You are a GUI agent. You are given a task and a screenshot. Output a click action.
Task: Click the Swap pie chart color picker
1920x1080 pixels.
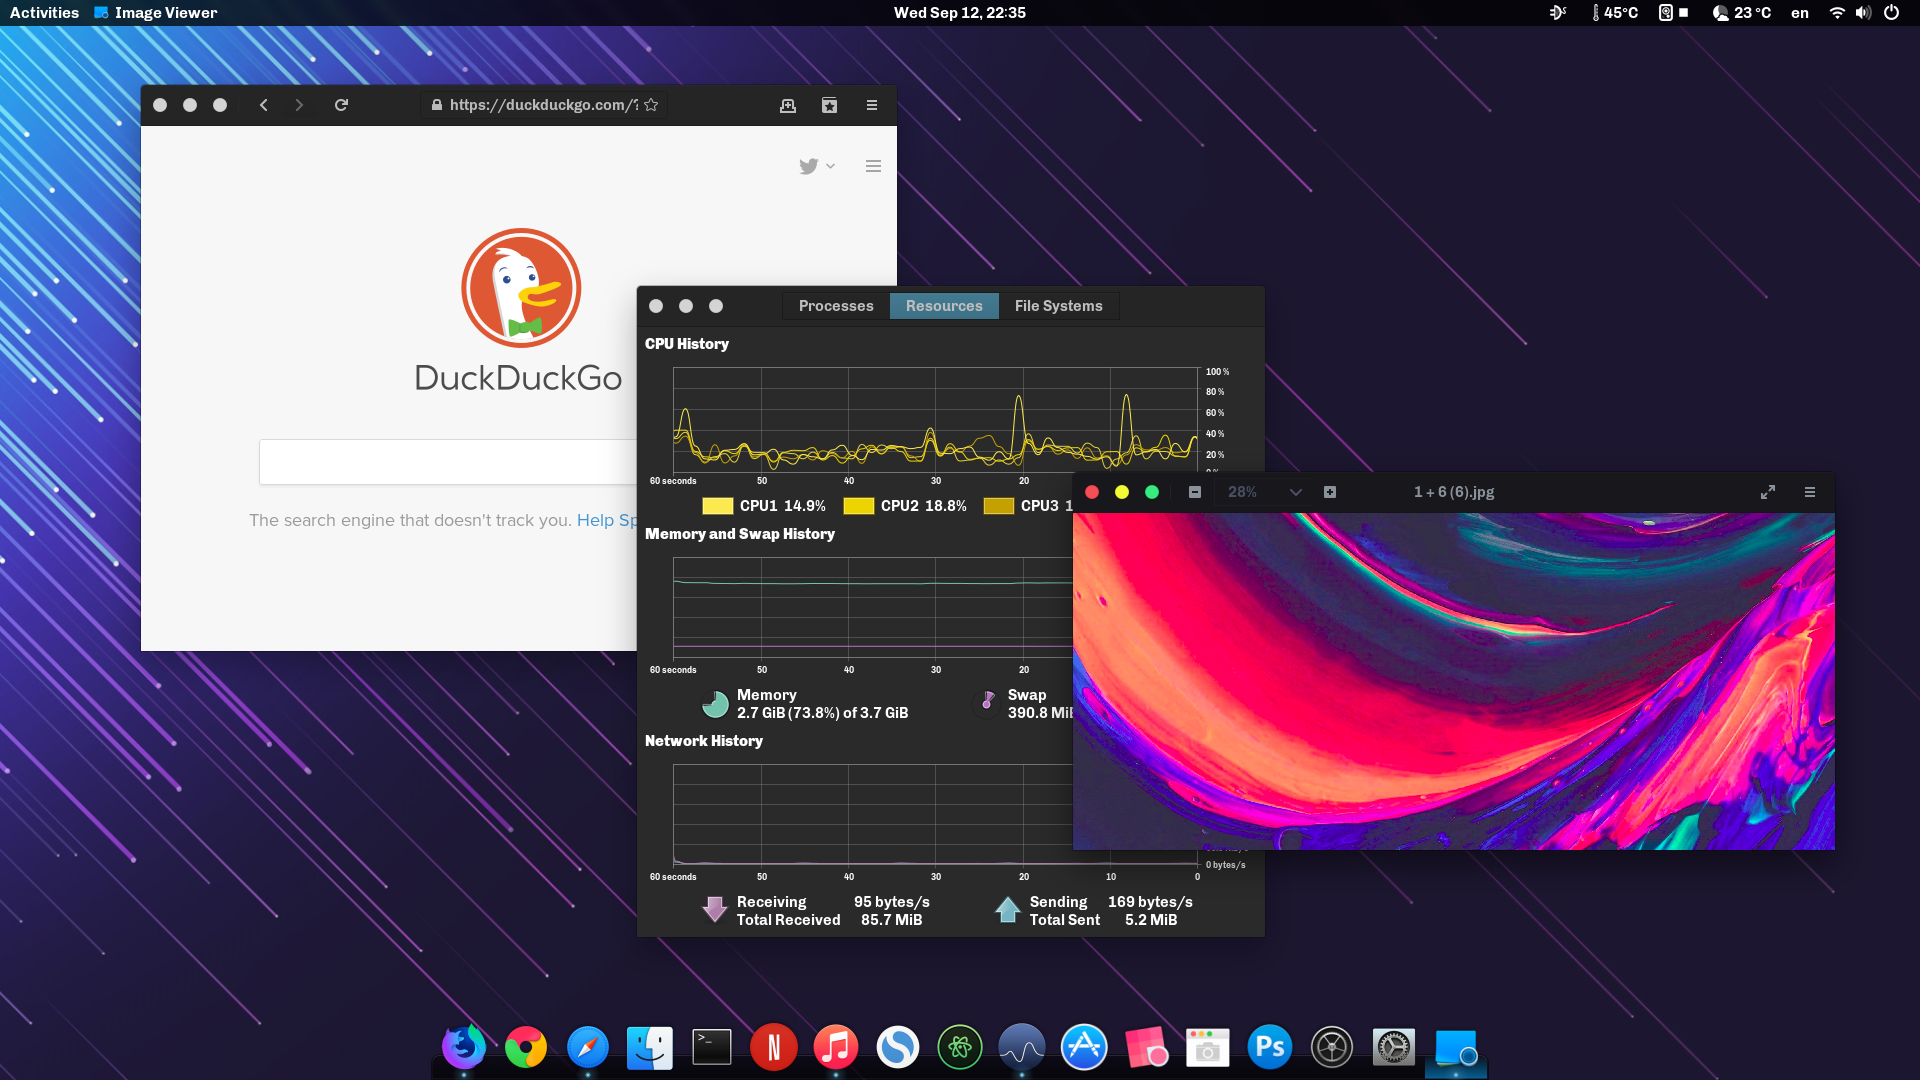coord(987,704)
